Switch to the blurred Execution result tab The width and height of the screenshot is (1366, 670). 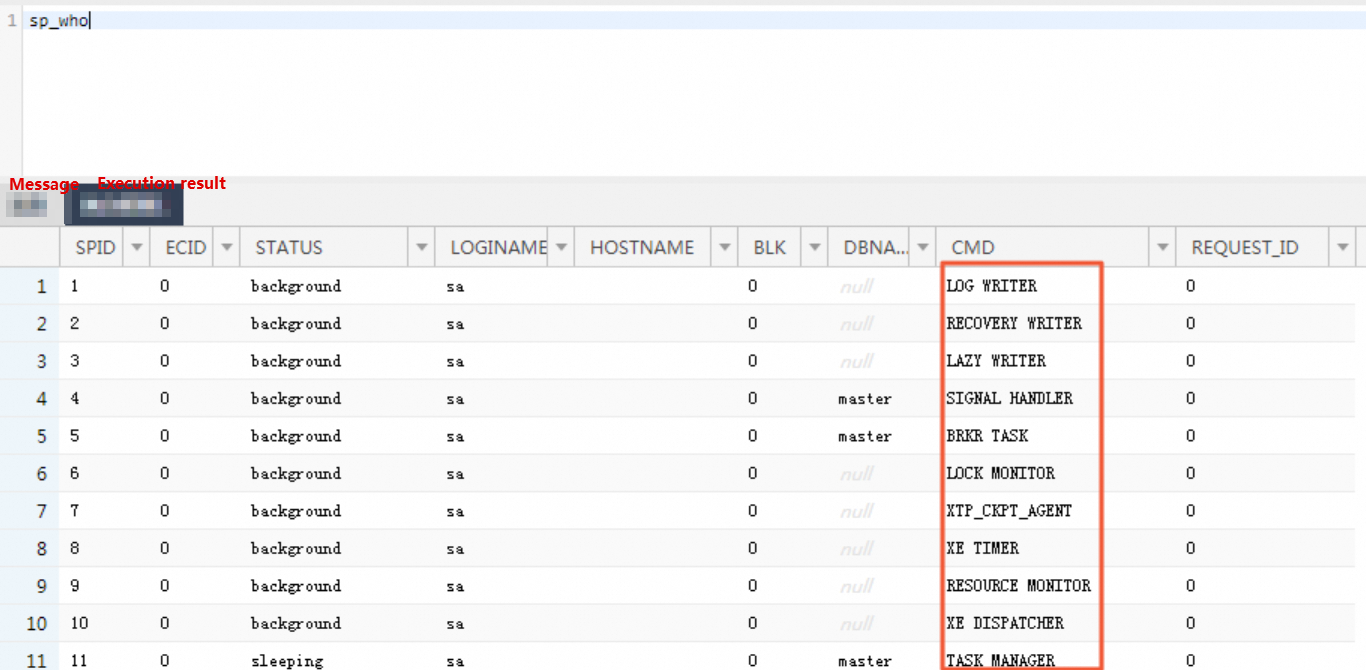[123, 205]
